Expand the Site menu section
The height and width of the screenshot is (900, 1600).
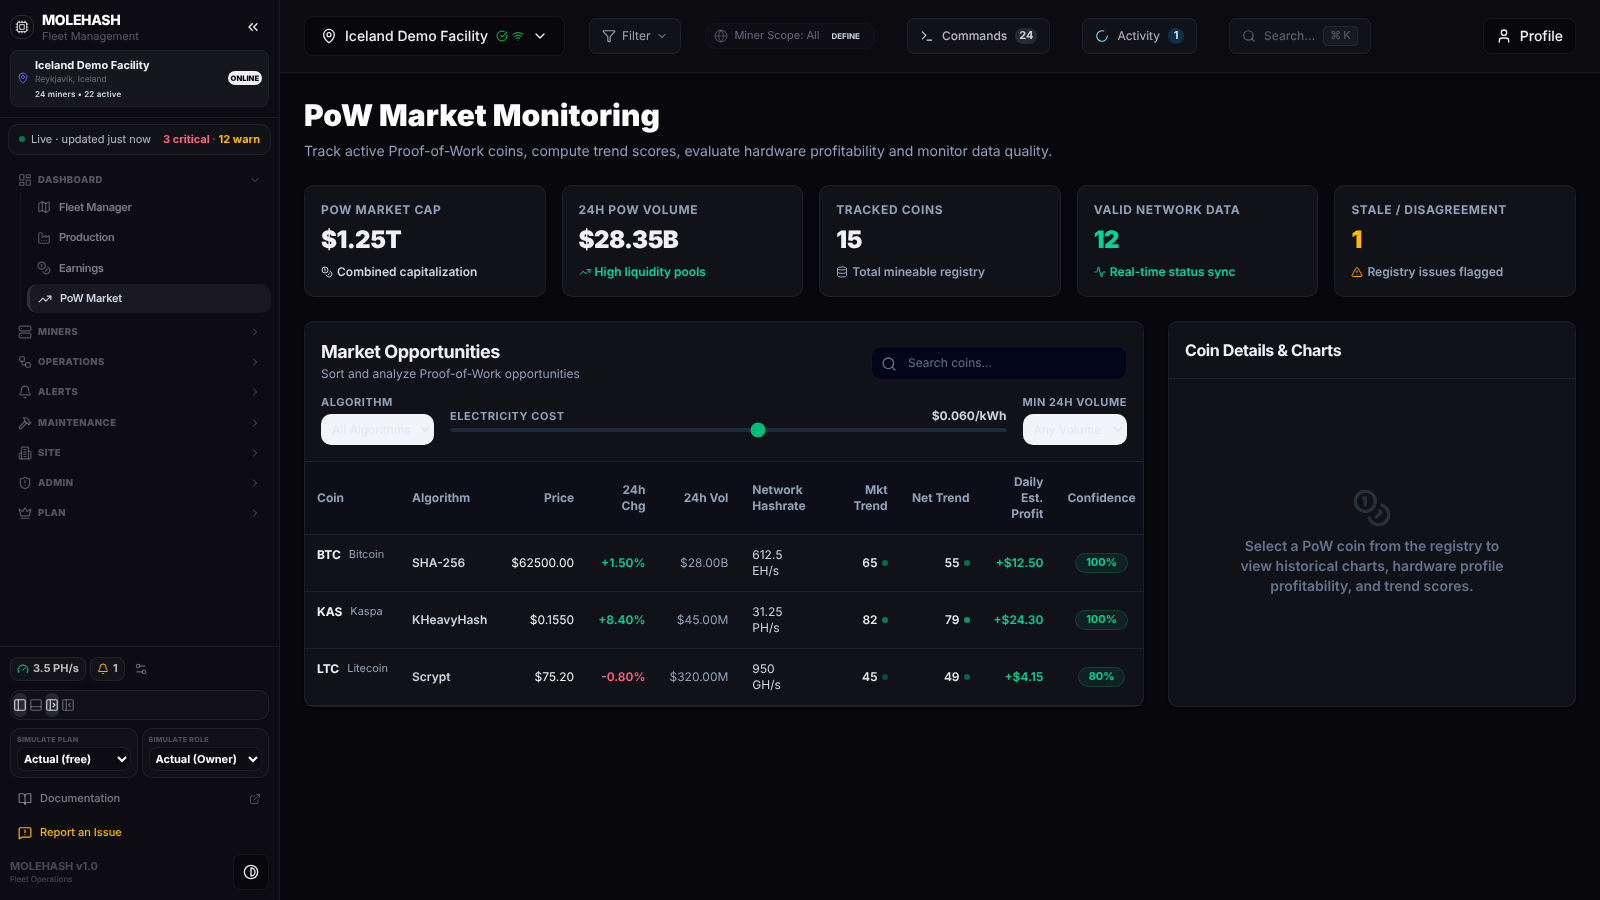139,453
